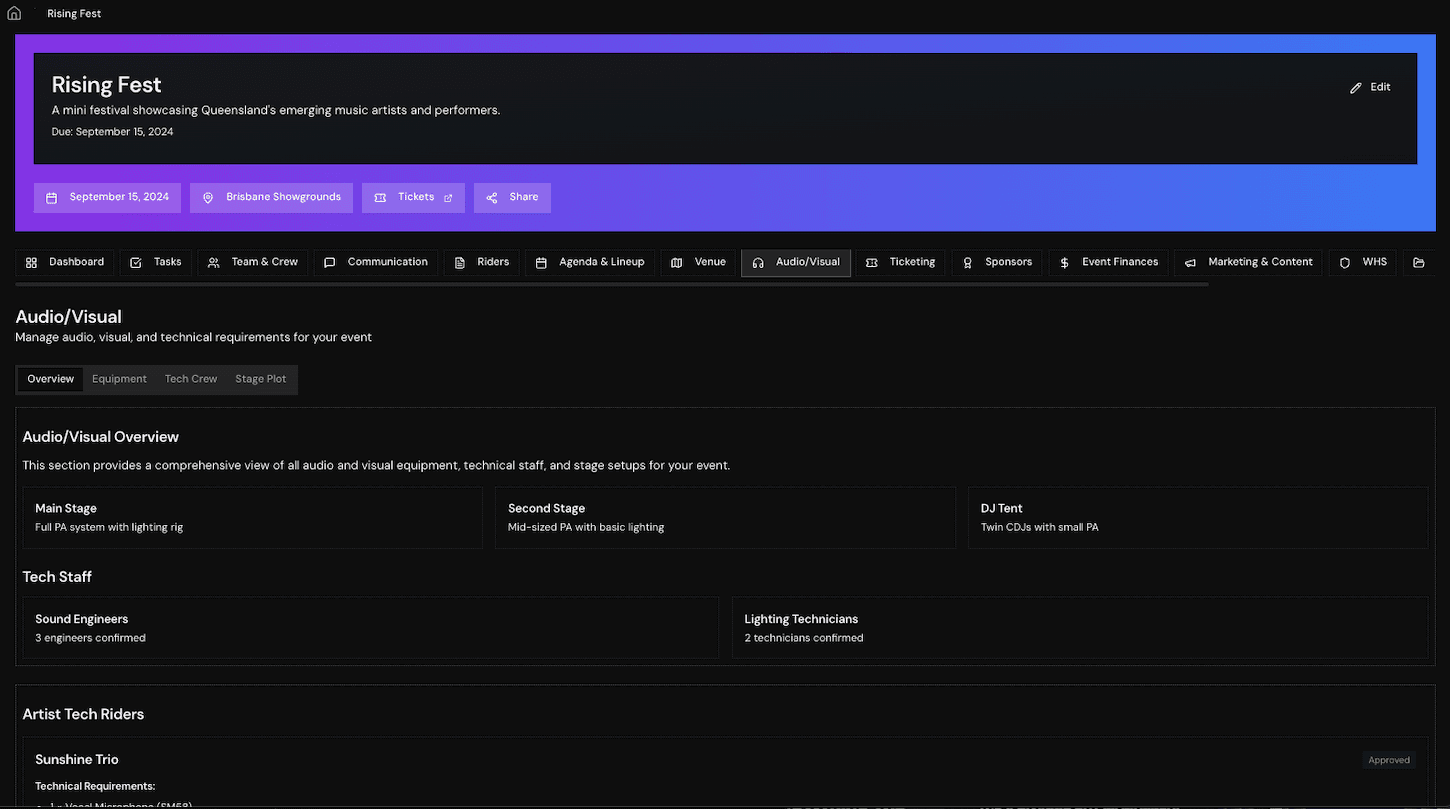Click the Sponsors award icon
The image size is (1450, 809).
tap(968, 263)
